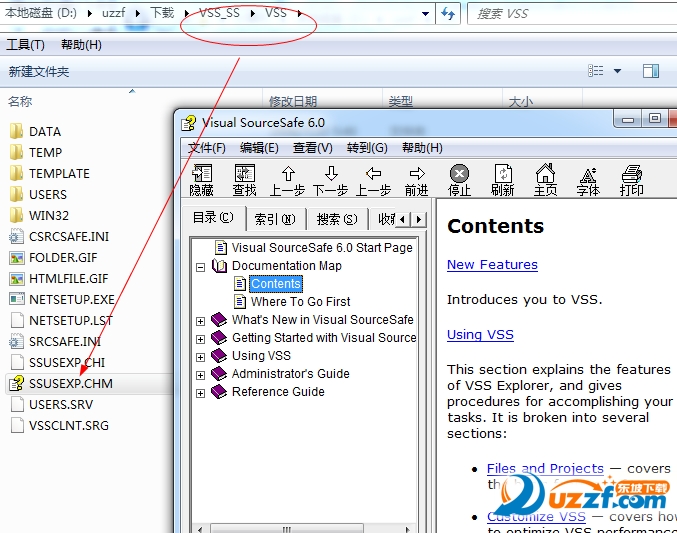The image size is (677, 533).
Task: Expand the Administrator's Guide node
Action: [x=200, y=375]
